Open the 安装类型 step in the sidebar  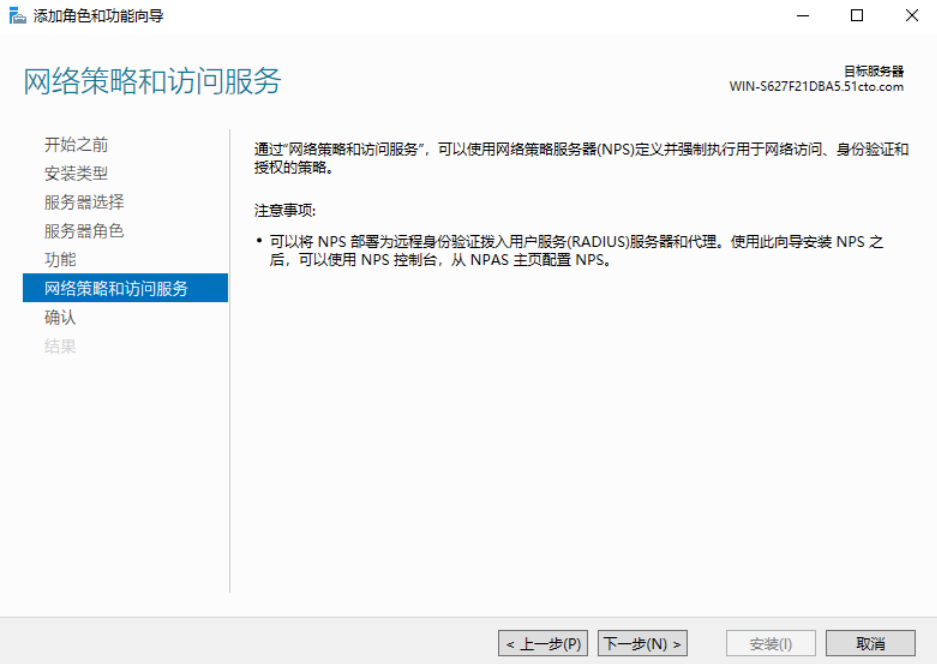[76, 174]
